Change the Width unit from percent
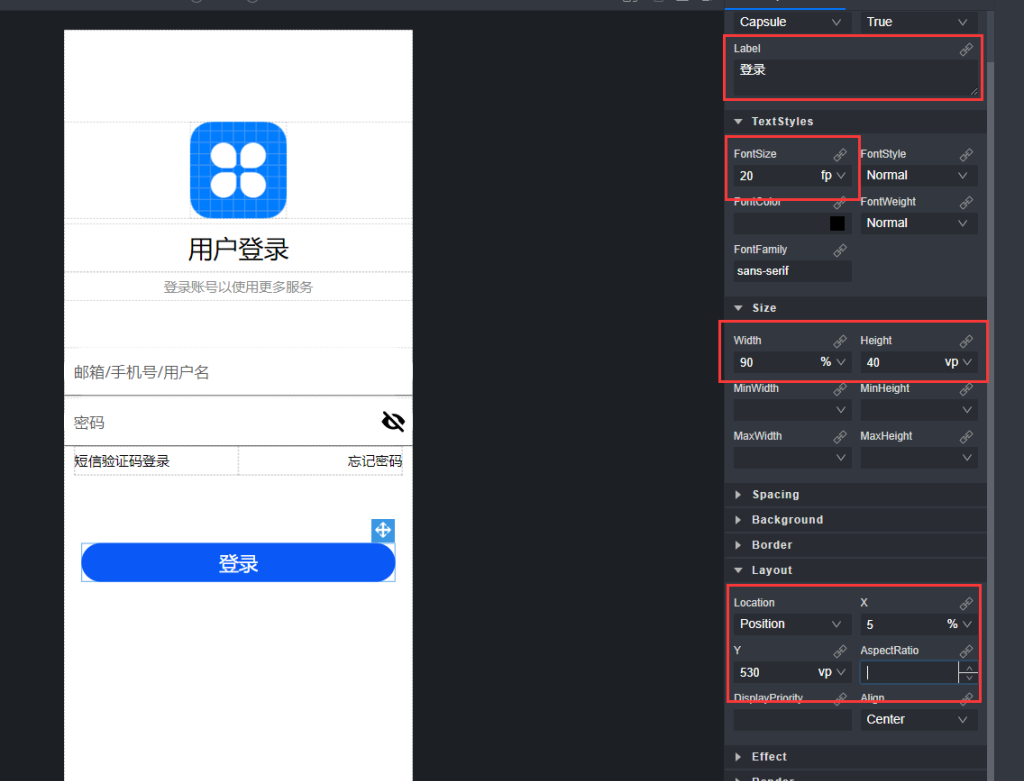The image size is (1024, 781). [833, 362]
